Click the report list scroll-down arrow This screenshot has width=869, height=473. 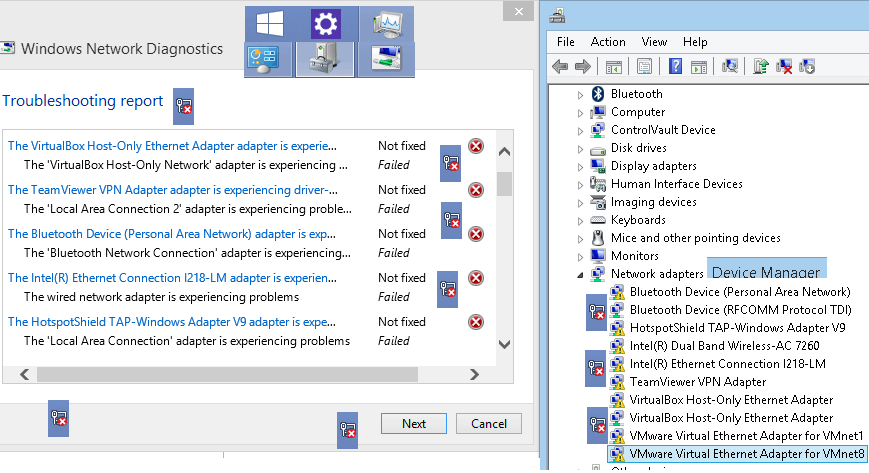[x=504, y=344]
